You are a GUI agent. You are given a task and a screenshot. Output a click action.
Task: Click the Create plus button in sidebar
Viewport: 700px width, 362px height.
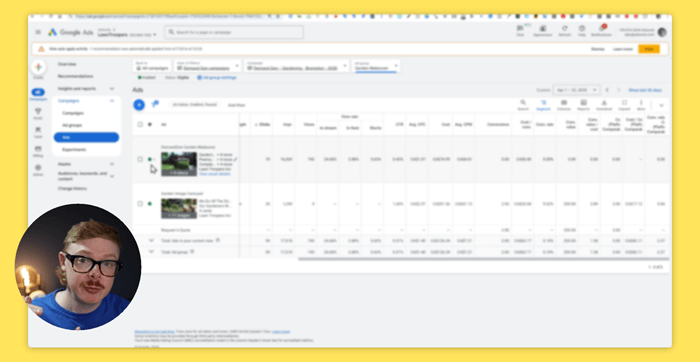tap(38, 67)
